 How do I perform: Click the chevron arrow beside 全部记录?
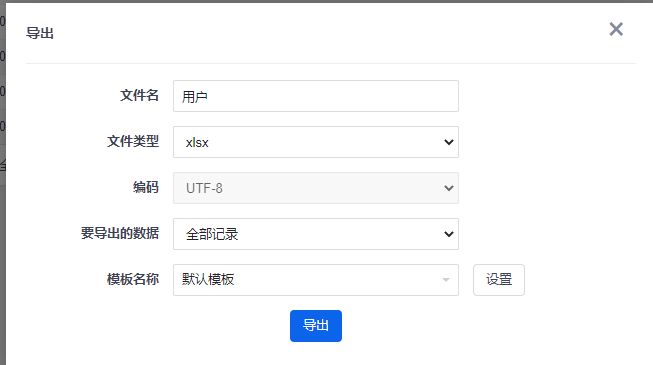tap(449, 234)
